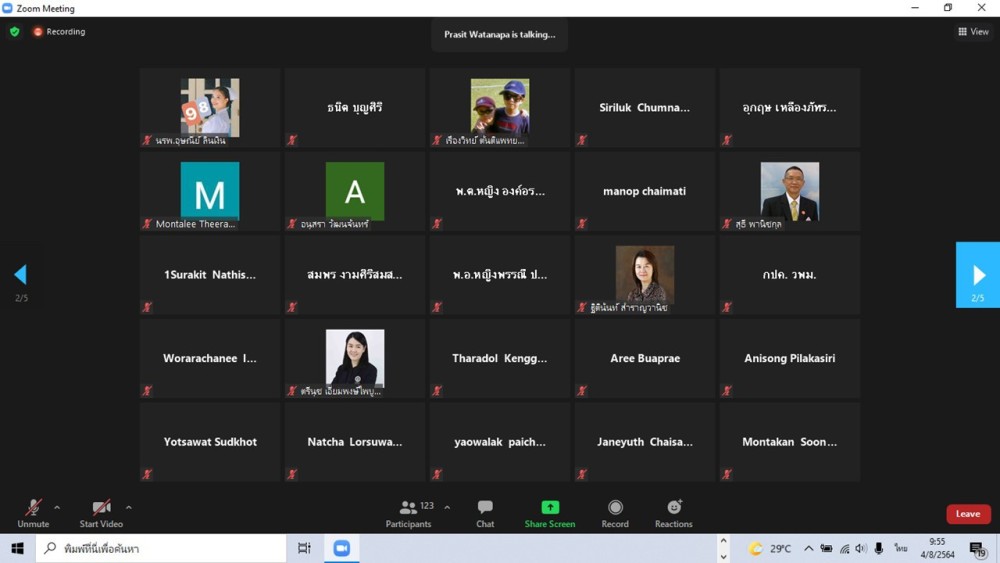Click the Share Screen icon
The image size is (1000, 563).
pyautogui.click(x=550, y=513)
